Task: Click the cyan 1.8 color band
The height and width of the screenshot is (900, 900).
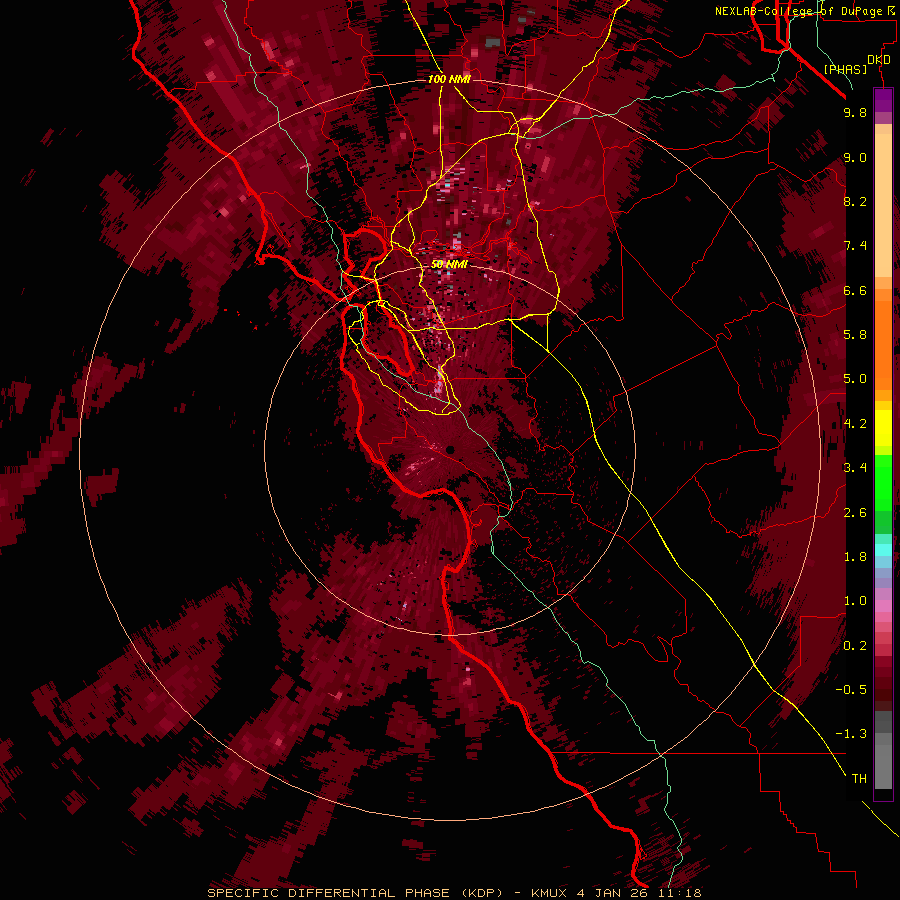Action: click(883, 550)
